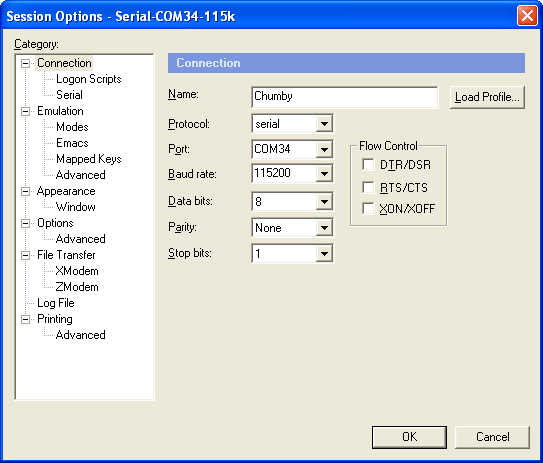Click the Load Profile button

487,97
